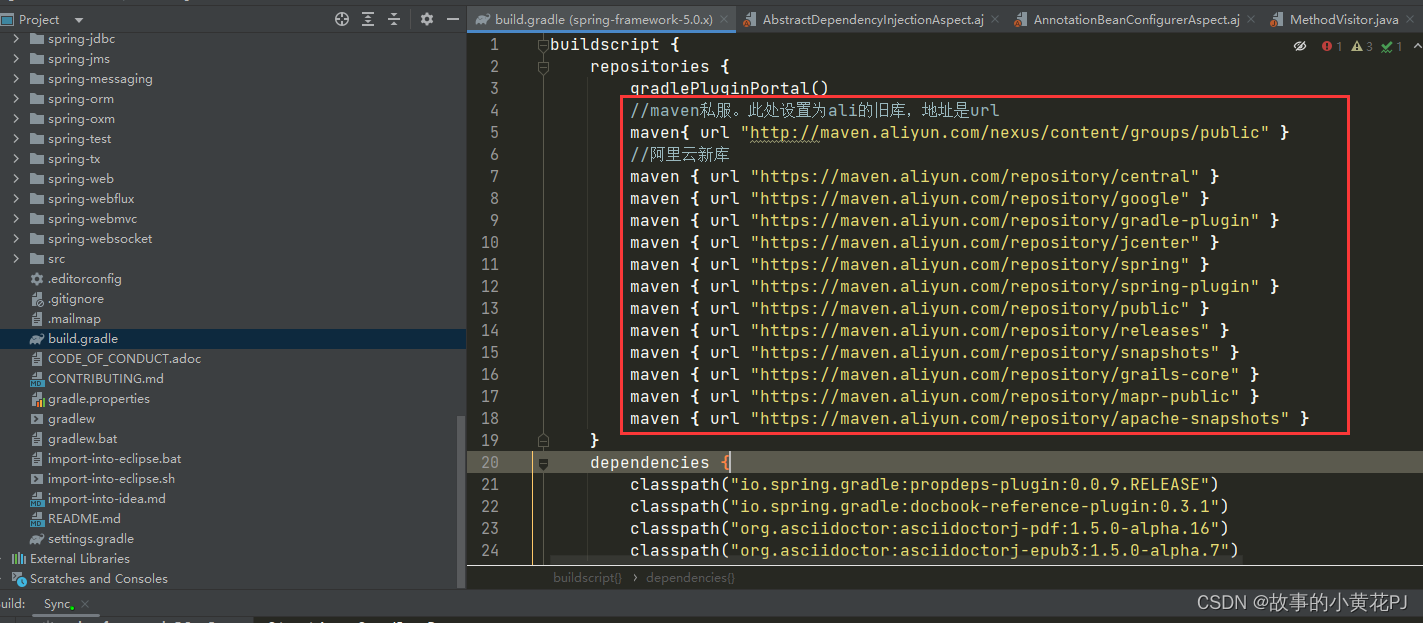Select Scratches and Consoles node
The image size is (1423, 623).
point(99,579)
